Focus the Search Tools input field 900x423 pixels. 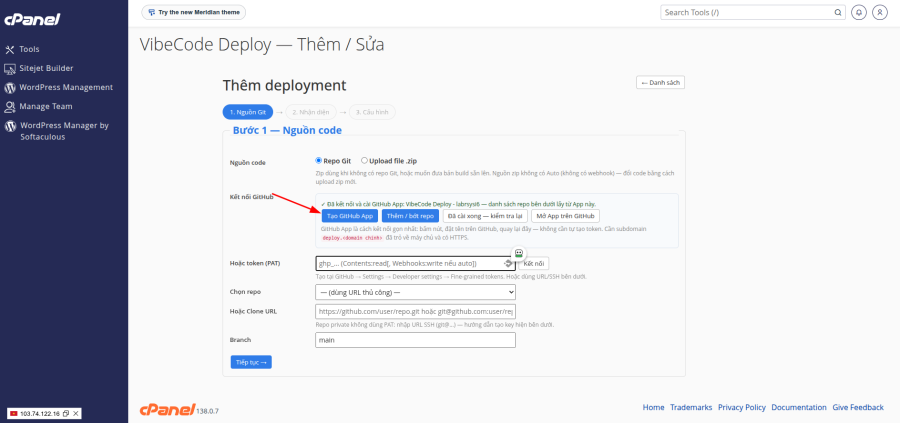(746, 12)
